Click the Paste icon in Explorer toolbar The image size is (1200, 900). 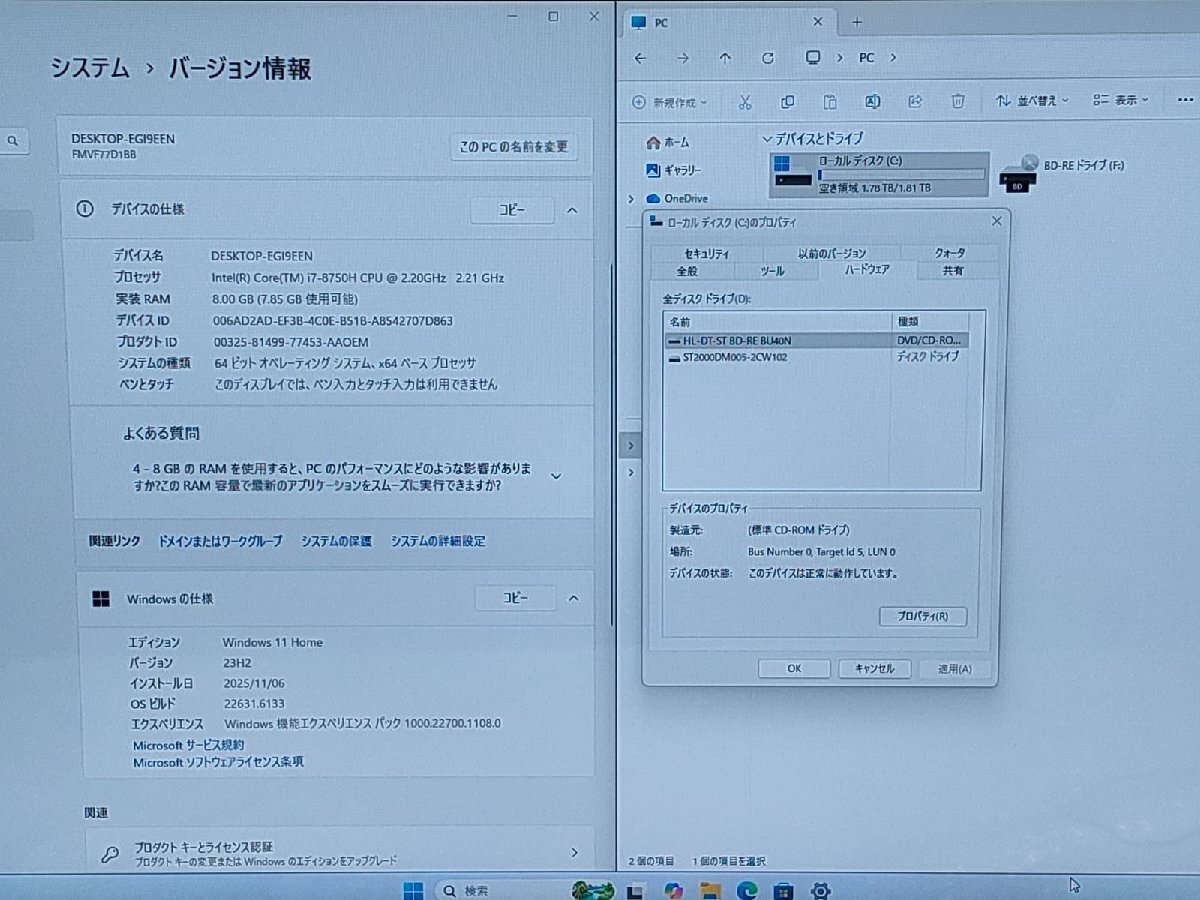[830, 101]
